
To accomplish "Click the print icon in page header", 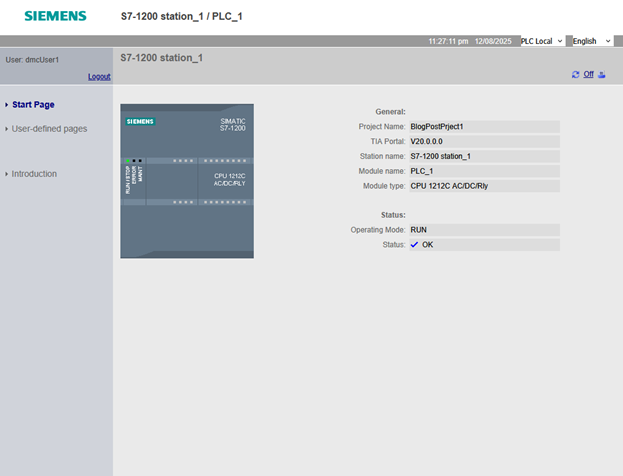I will pos(602,75).
